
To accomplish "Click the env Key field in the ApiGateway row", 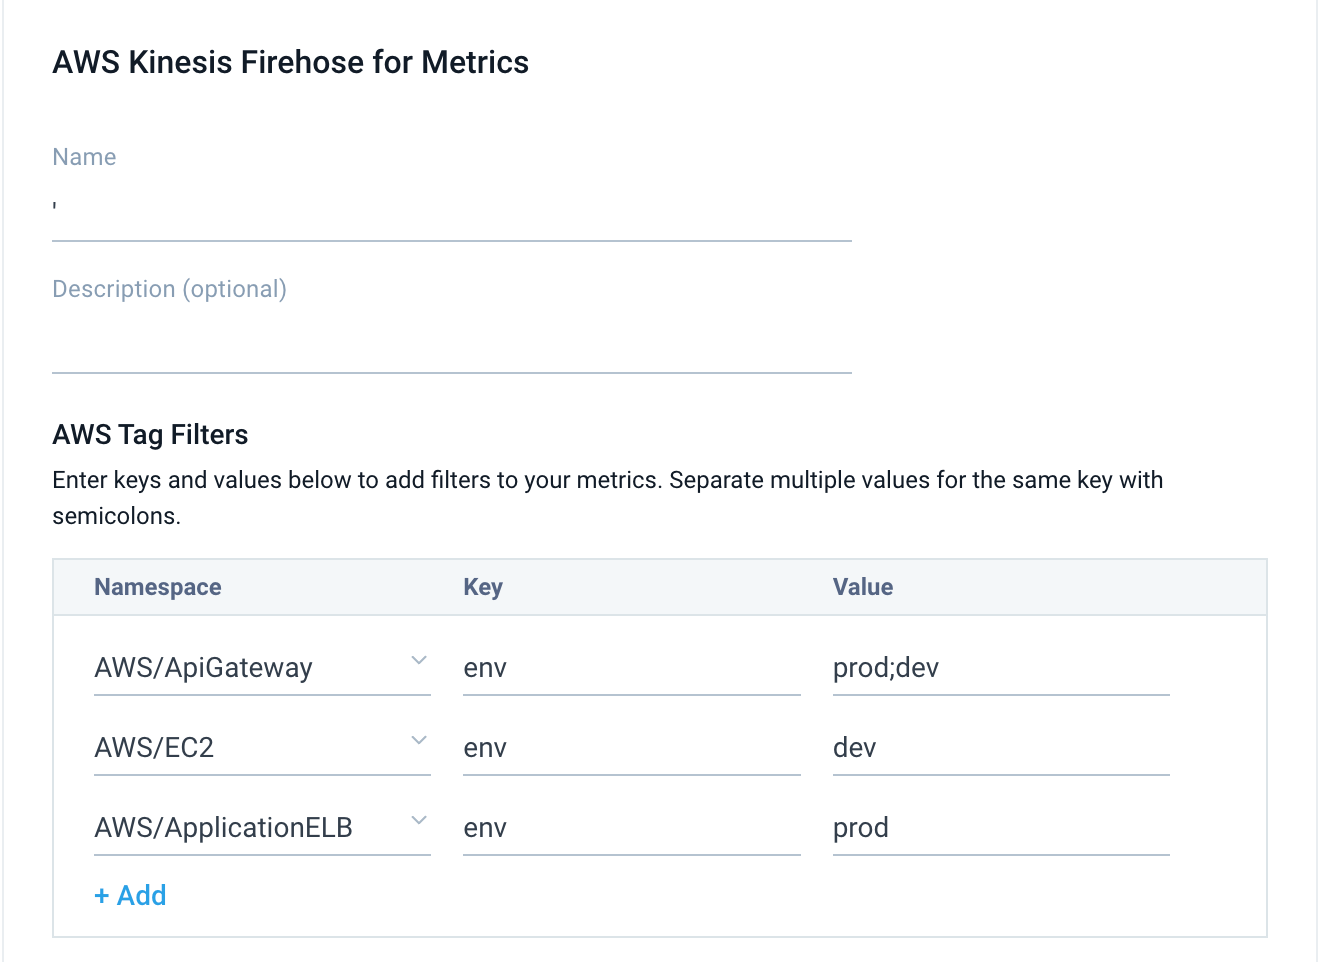I will pos(630,667).
